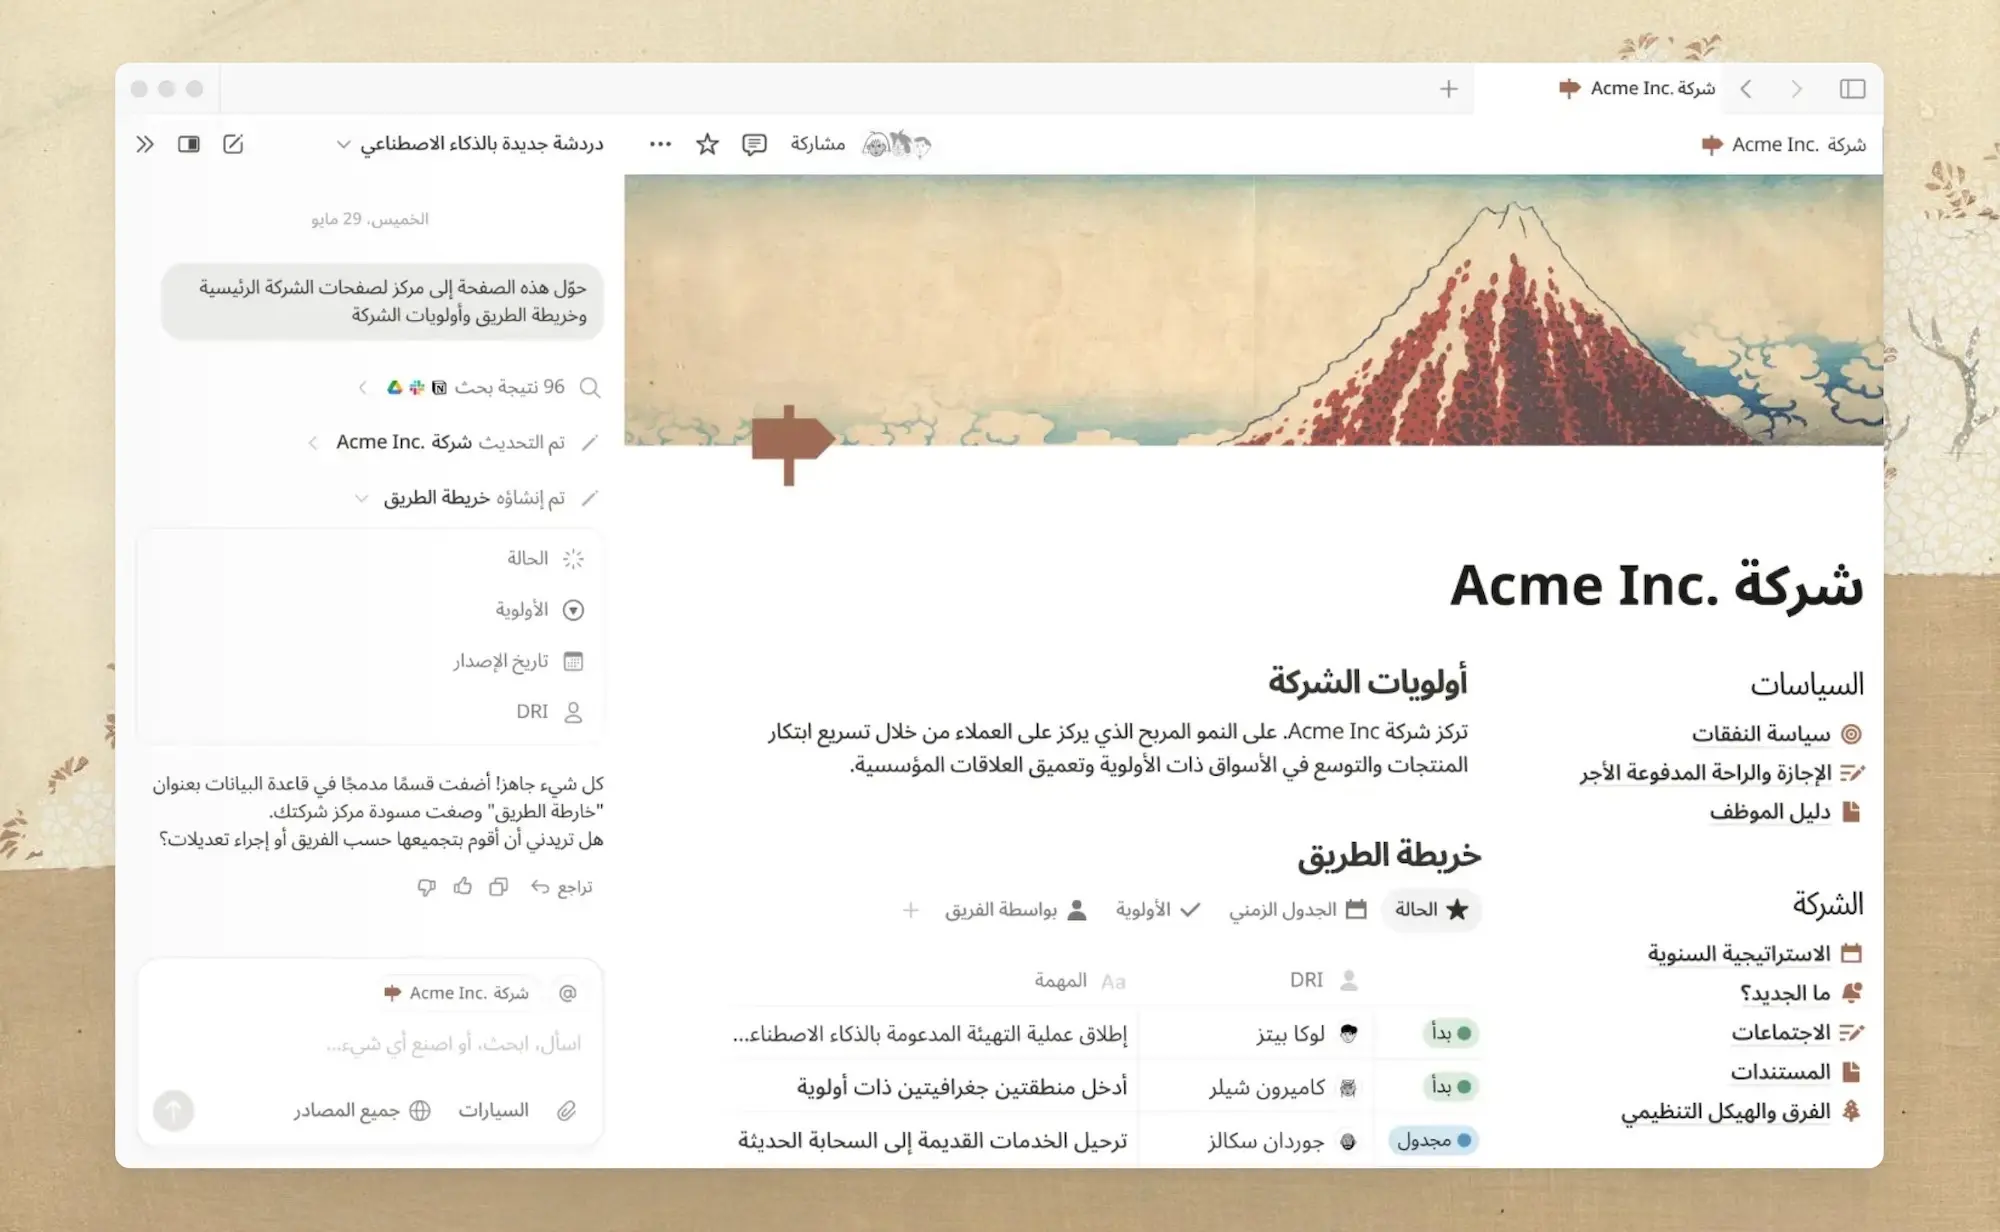Open page comments via the comment bubble icon
Viewport: 2000px width, 1232px height.
753,143
